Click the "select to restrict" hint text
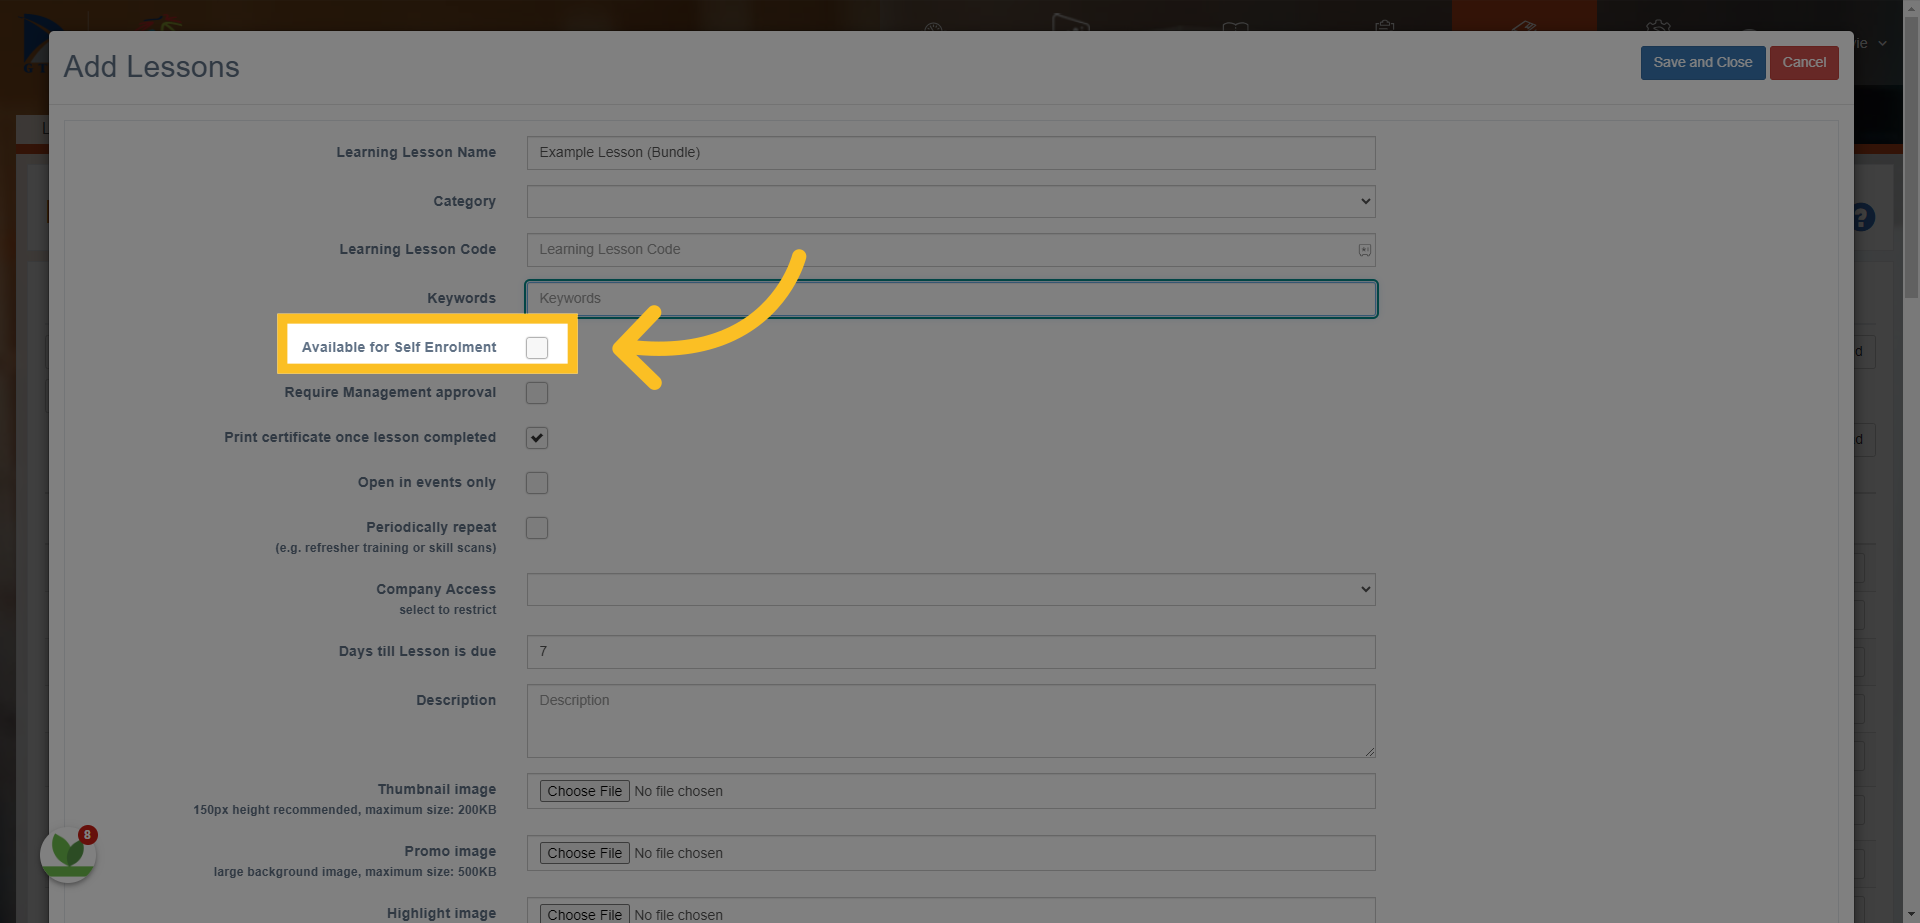The image size is (1920, 923). [x=448, y=610]
